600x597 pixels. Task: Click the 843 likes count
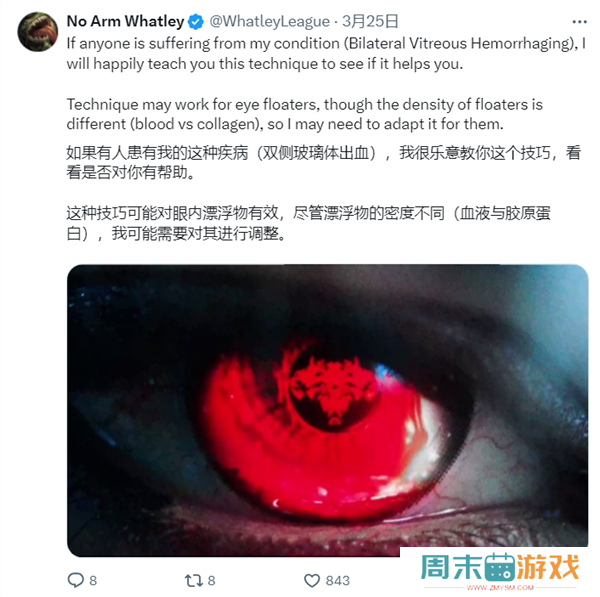[338, 581]
